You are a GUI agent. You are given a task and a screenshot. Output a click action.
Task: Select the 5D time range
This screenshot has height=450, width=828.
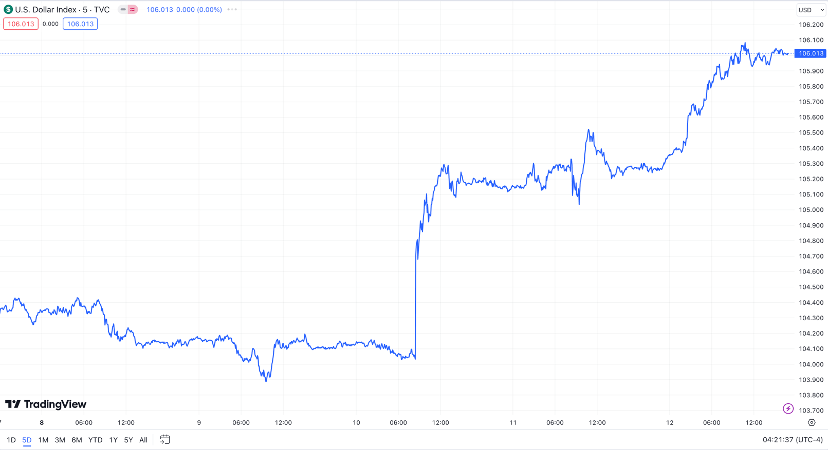tap(27, 439)
